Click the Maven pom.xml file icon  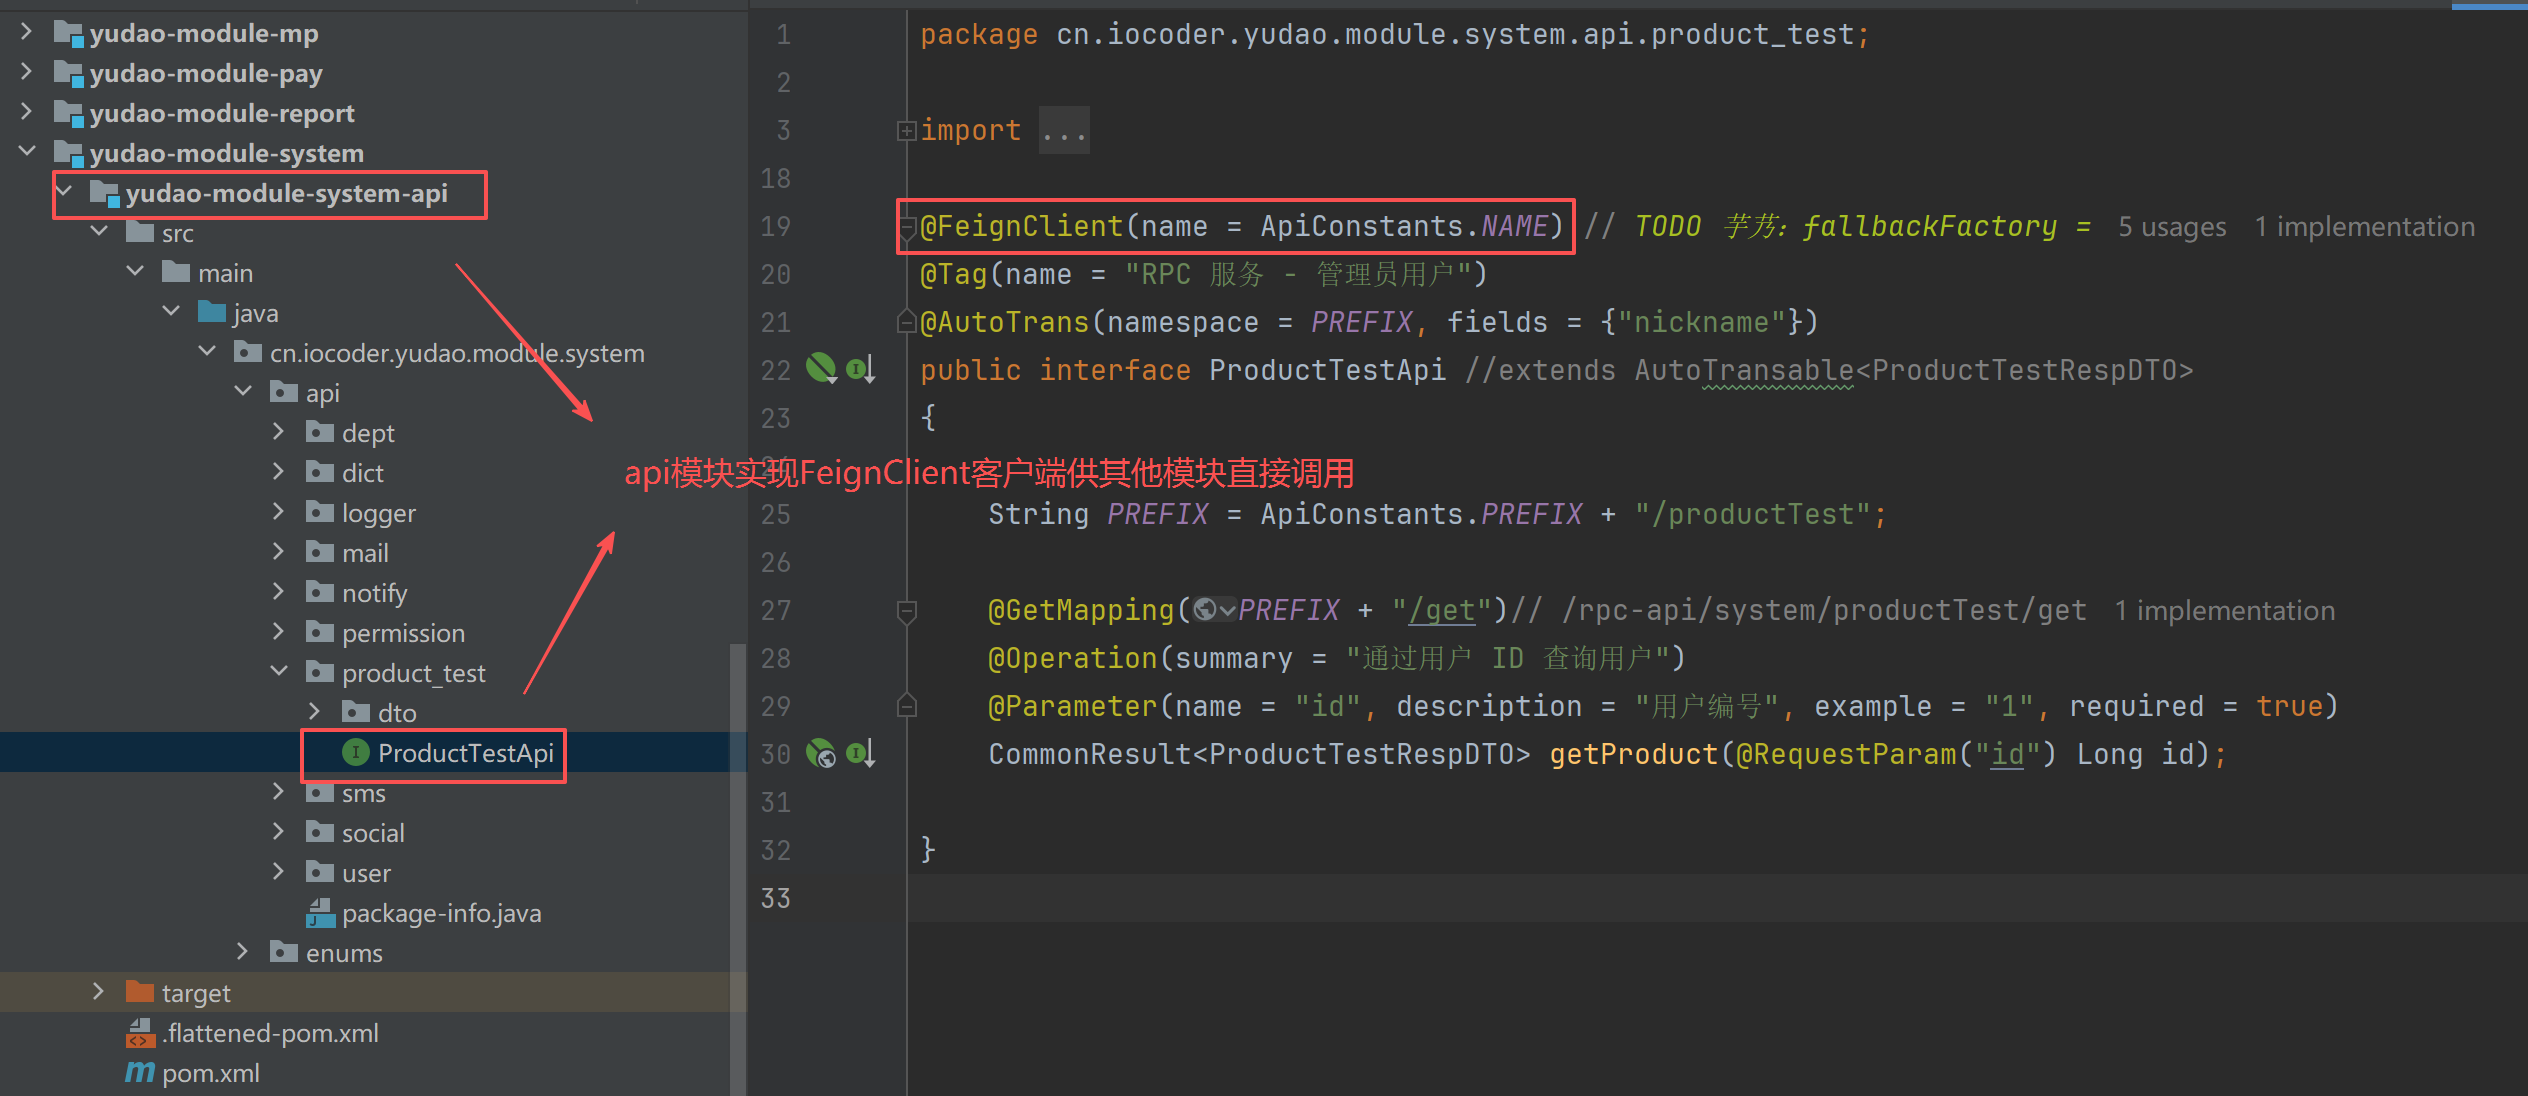point(139,1073)
